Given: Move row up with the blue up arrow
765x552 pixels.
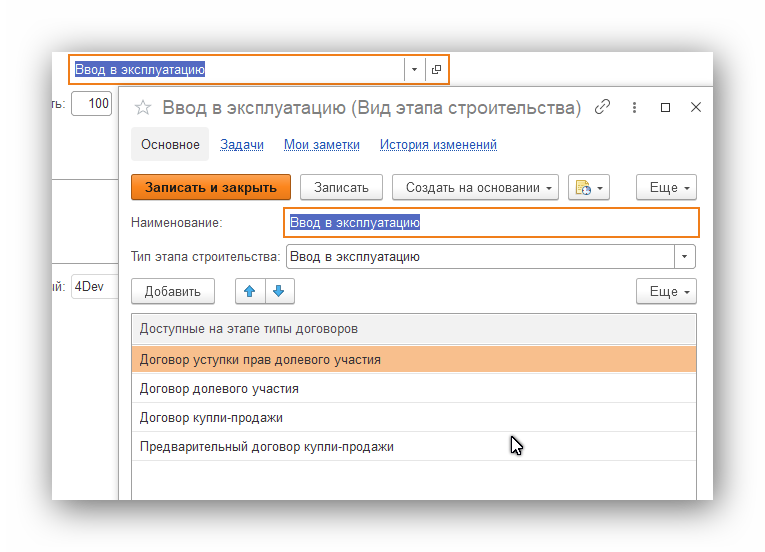Looking at the screenshot, I should pyautogui.click(x=249, y=291).
